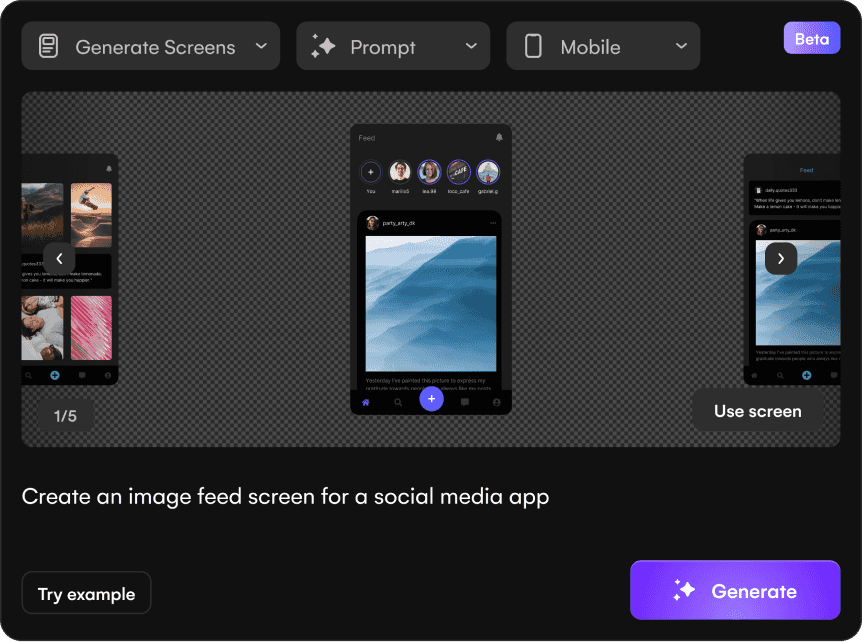Open the Mobile device dropdown
This screenshot has width=862, height=642.
603,46
